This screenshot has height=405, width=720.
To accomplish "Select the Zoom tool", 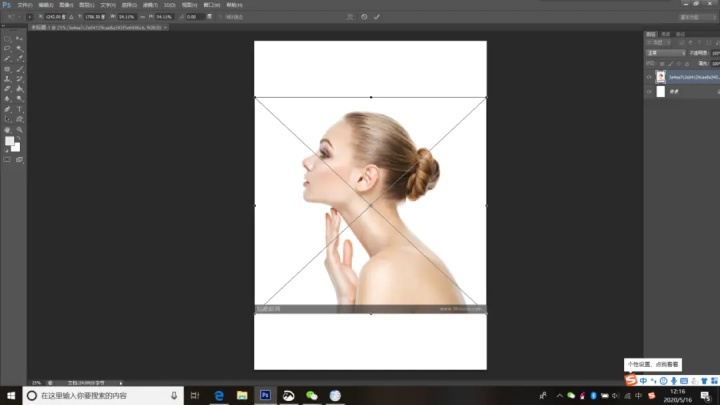I will click(x=19, y=130).
